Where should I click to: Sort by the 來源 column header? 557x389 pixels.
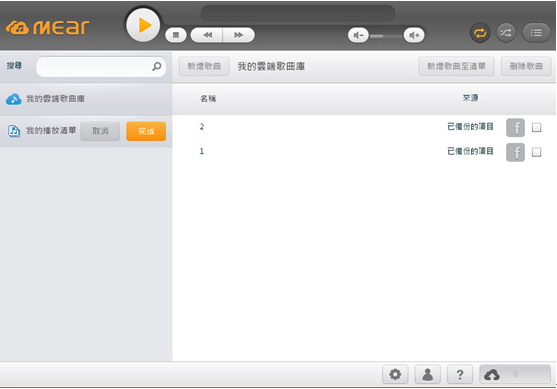tap(470, 98)
